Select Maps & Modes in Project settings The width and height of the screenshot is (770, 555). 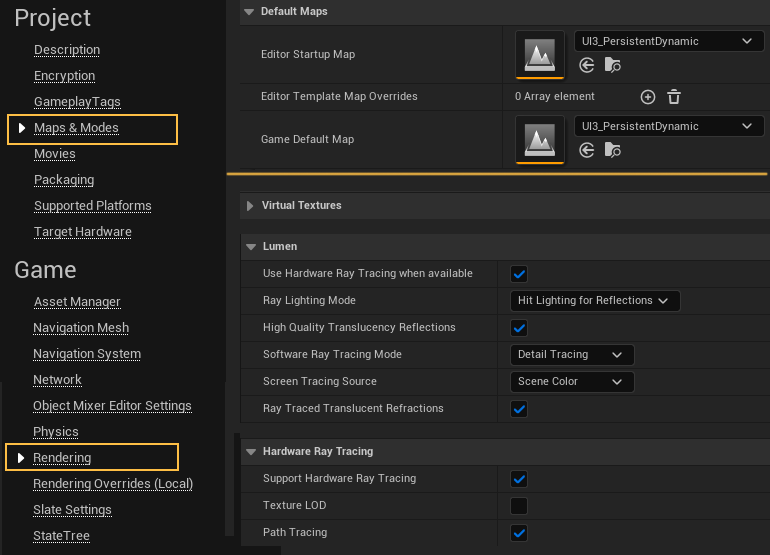(x=76, y=128)
